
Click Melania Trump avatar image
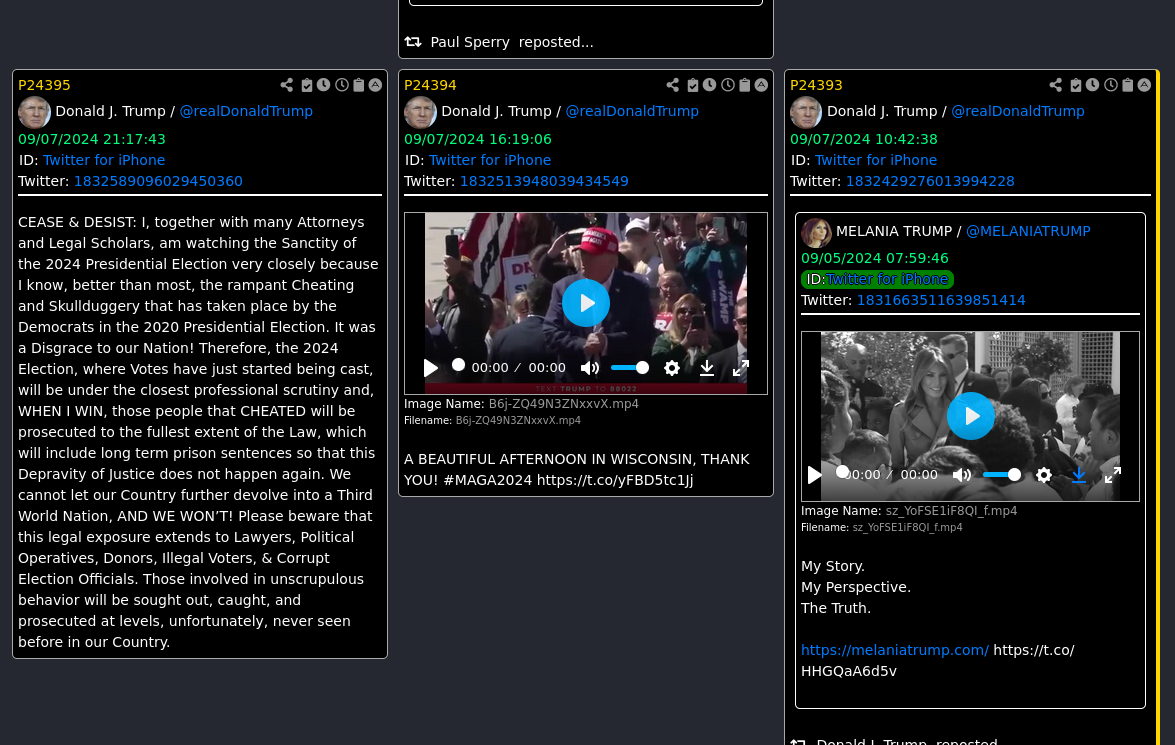816,232
